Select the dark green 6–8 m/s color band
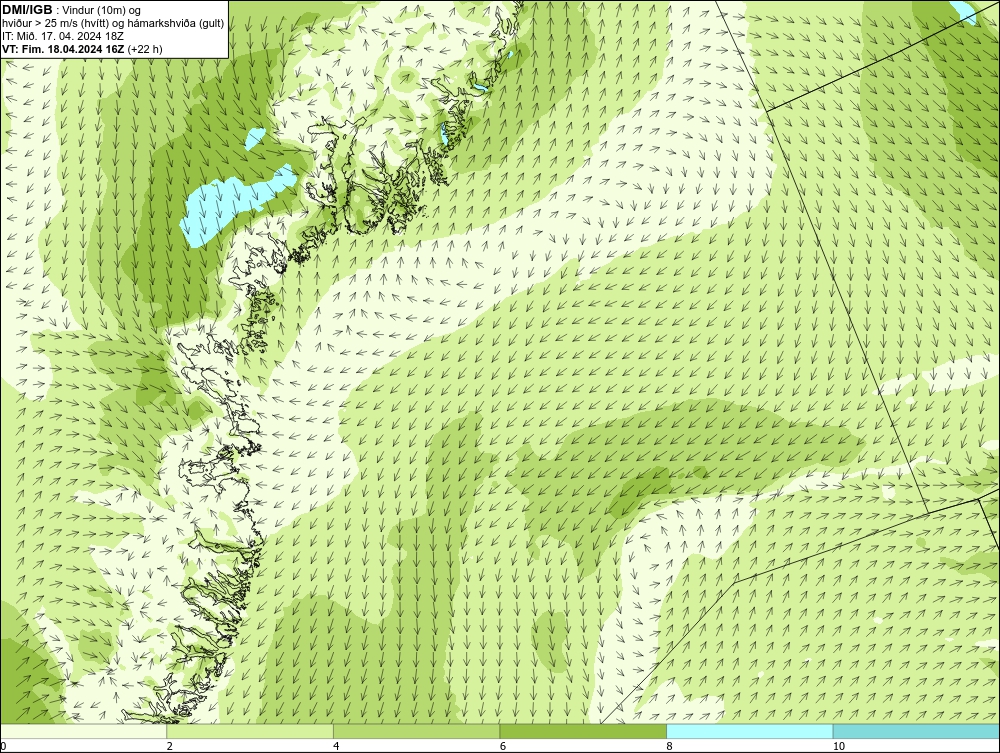 (x=583, y=731)
